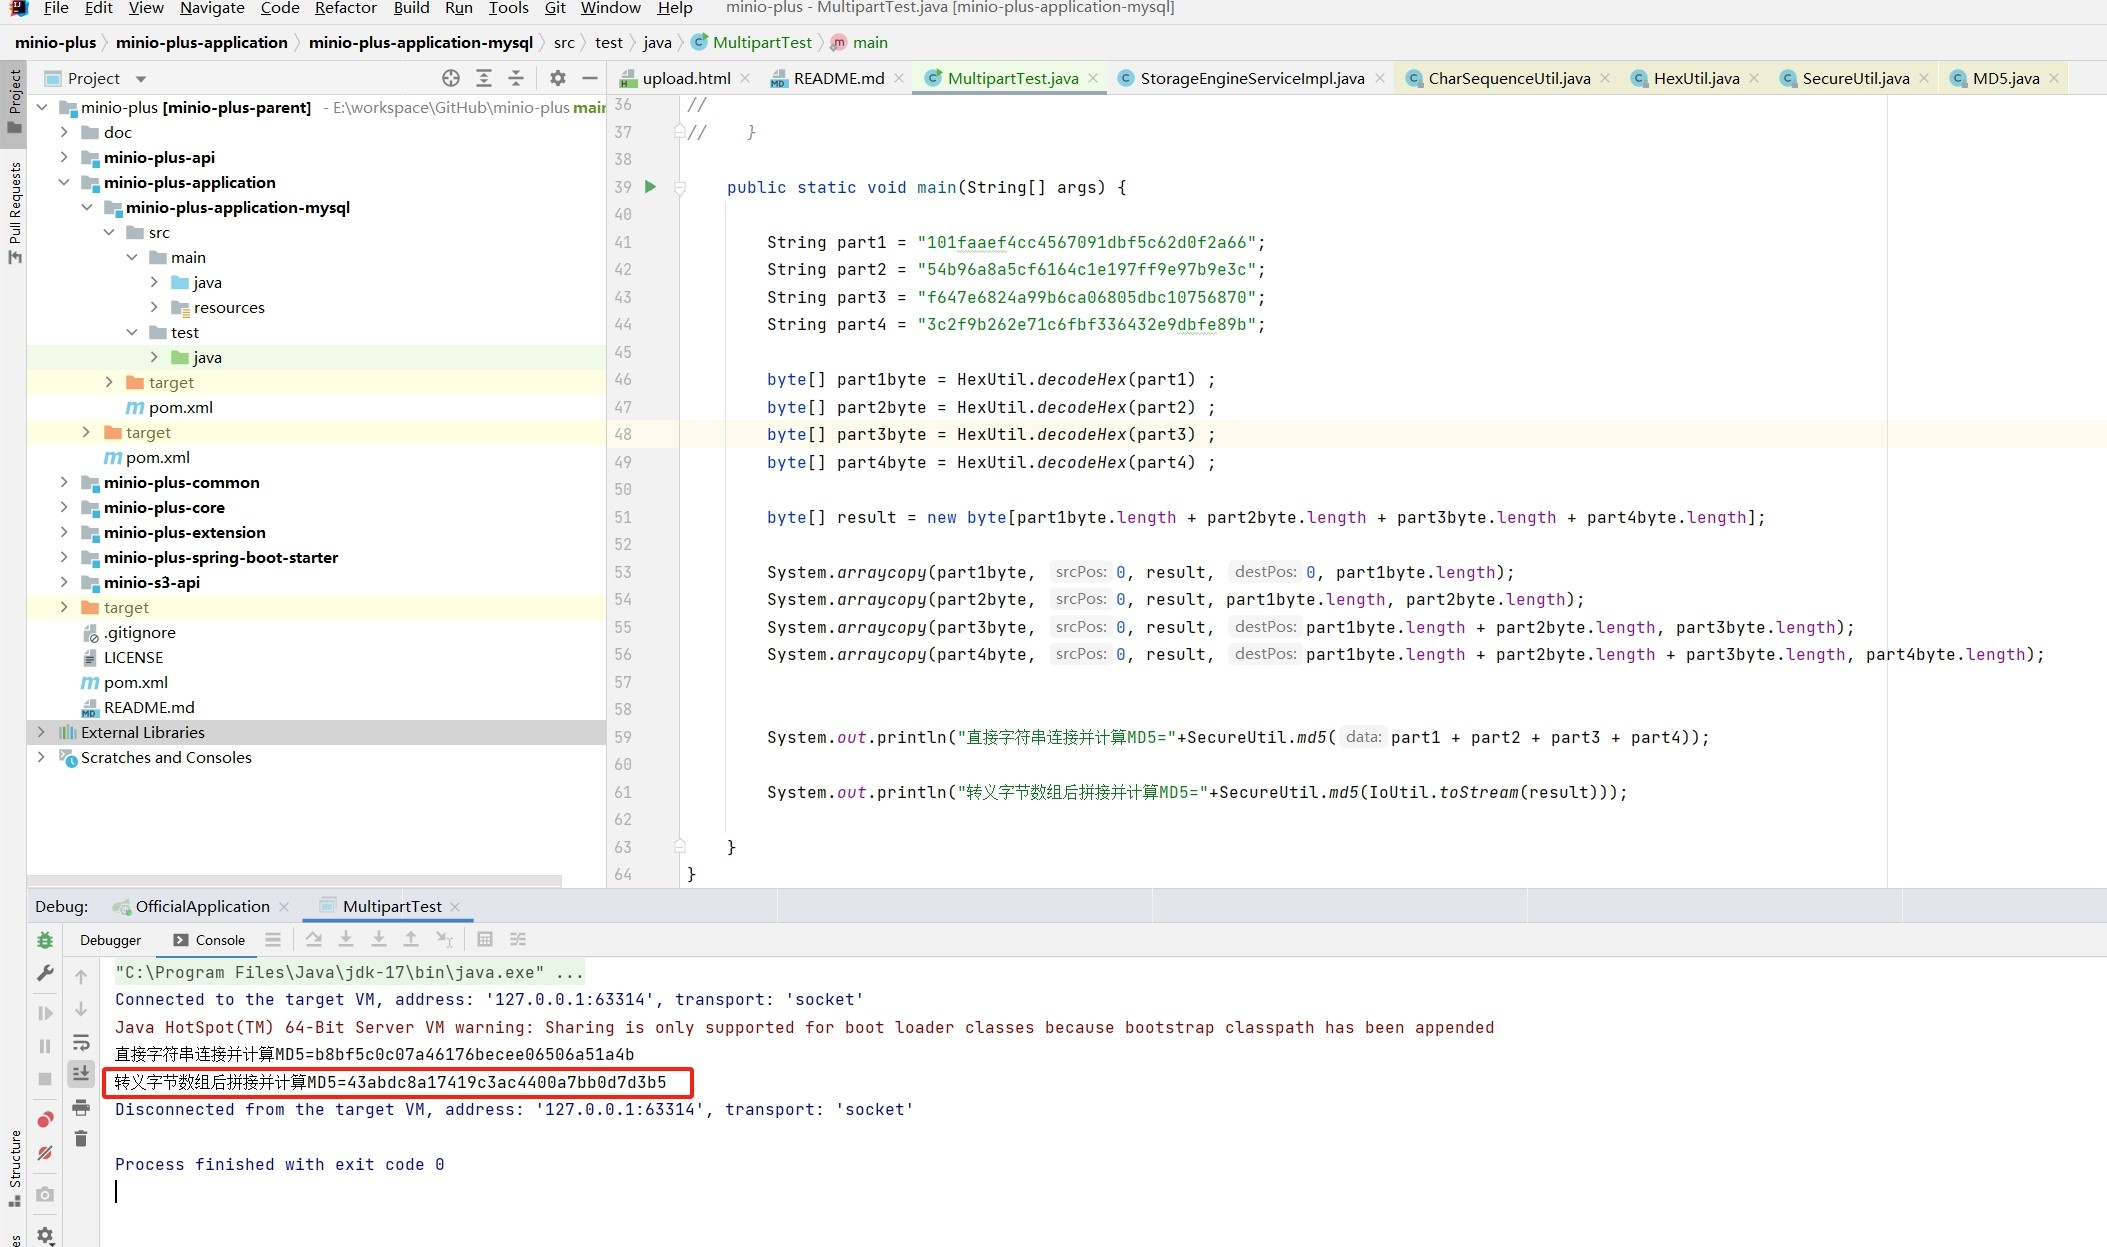Screen dimensions: 2107x1247
Task: Hide the Project panel with minus icon
Action: coord(590,78)
